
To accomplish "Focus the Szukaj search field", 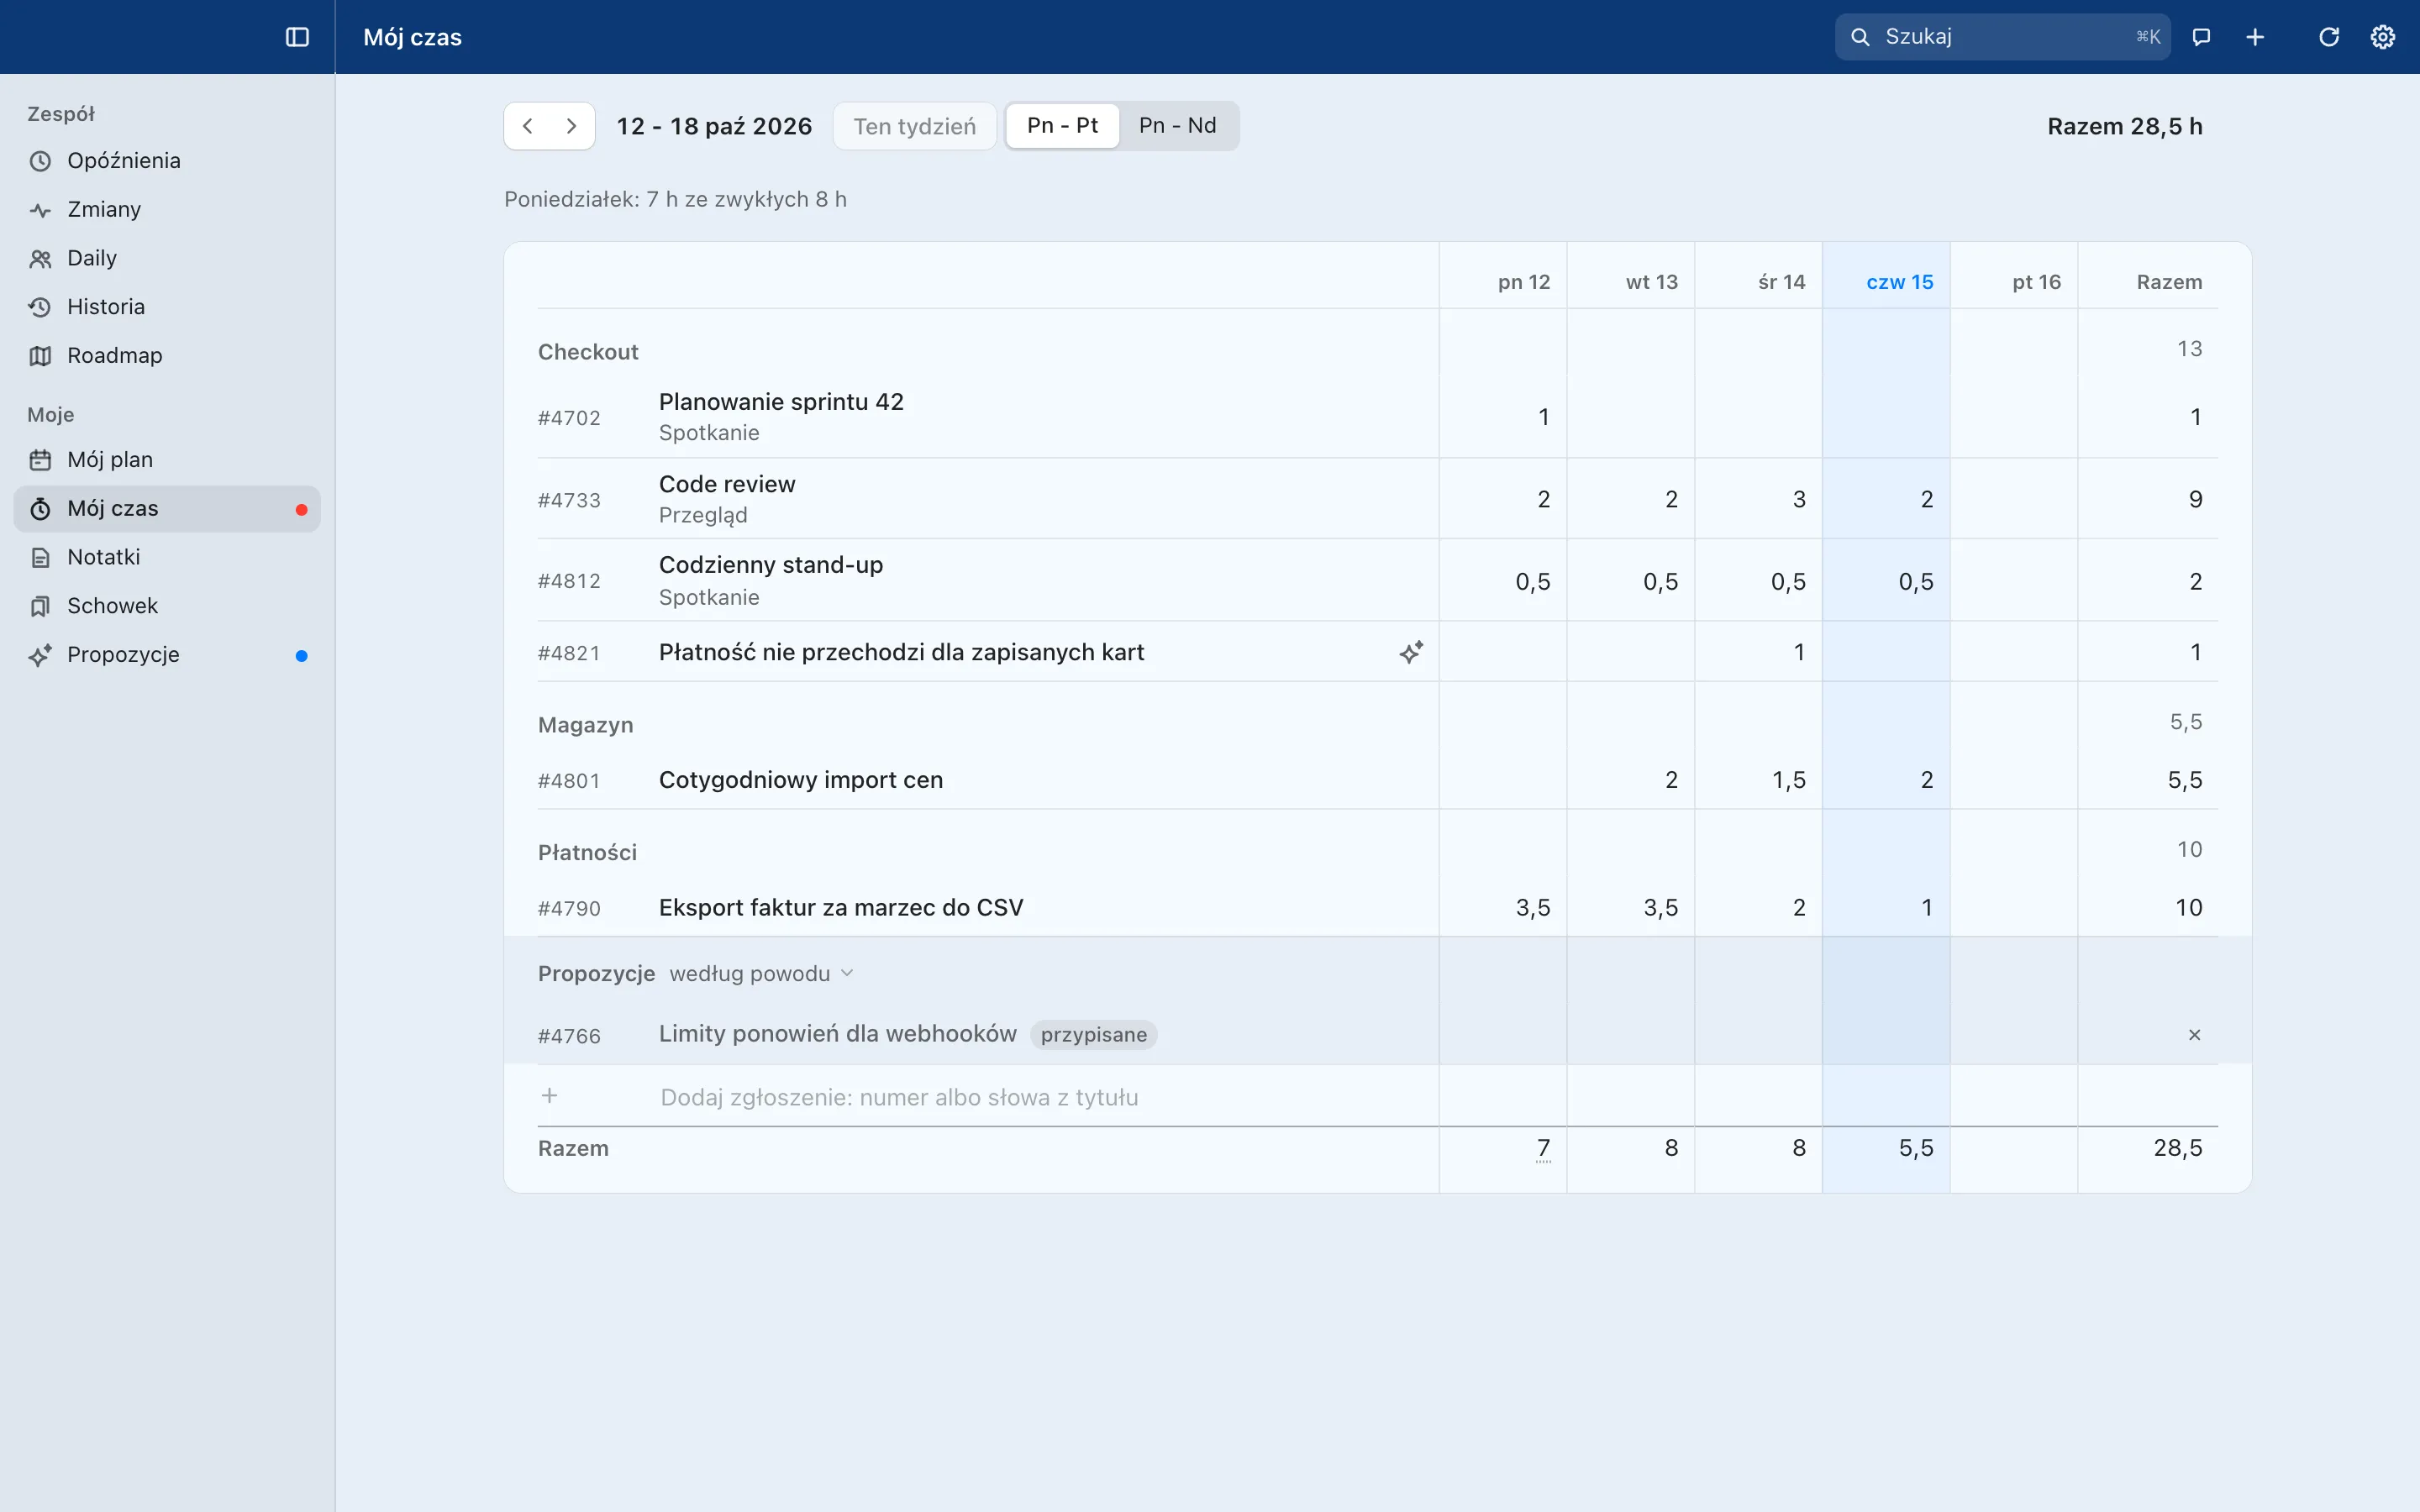I will click(2002, 37).
